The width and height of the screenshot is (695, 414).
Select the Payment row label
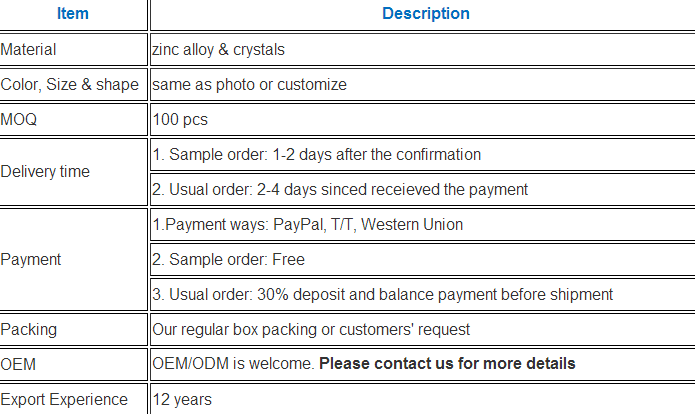tap(31, 259)
